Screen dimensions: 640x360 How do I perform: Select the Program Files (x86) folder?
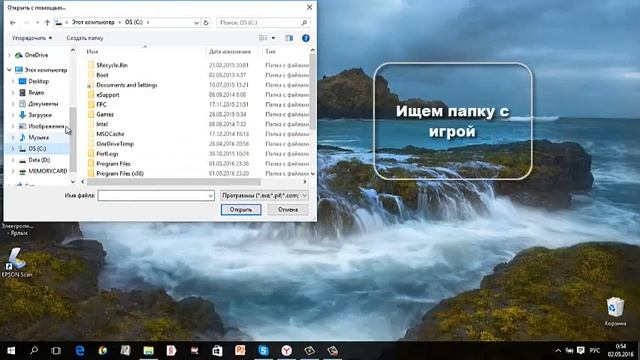tap(120, 173)
